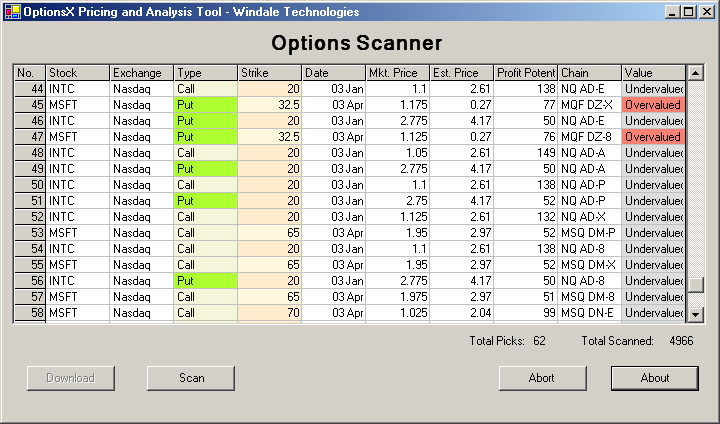Click the Total Picks value 62
Viewport: 720px width, 424px height.
[x=540, y=341]
